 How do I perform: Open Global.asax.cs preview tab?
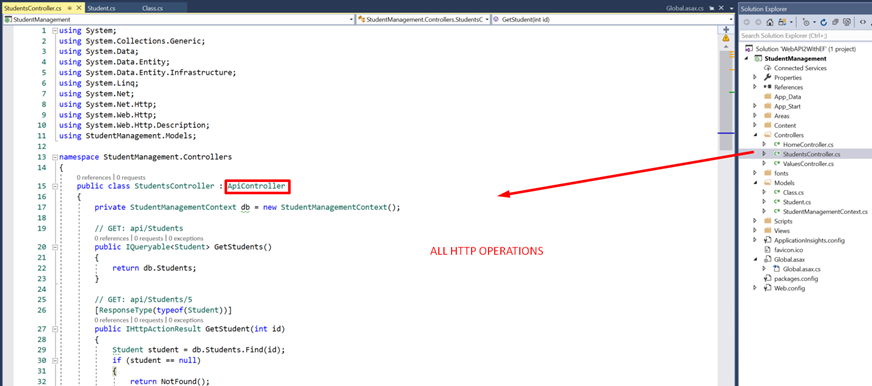(684, 9)
